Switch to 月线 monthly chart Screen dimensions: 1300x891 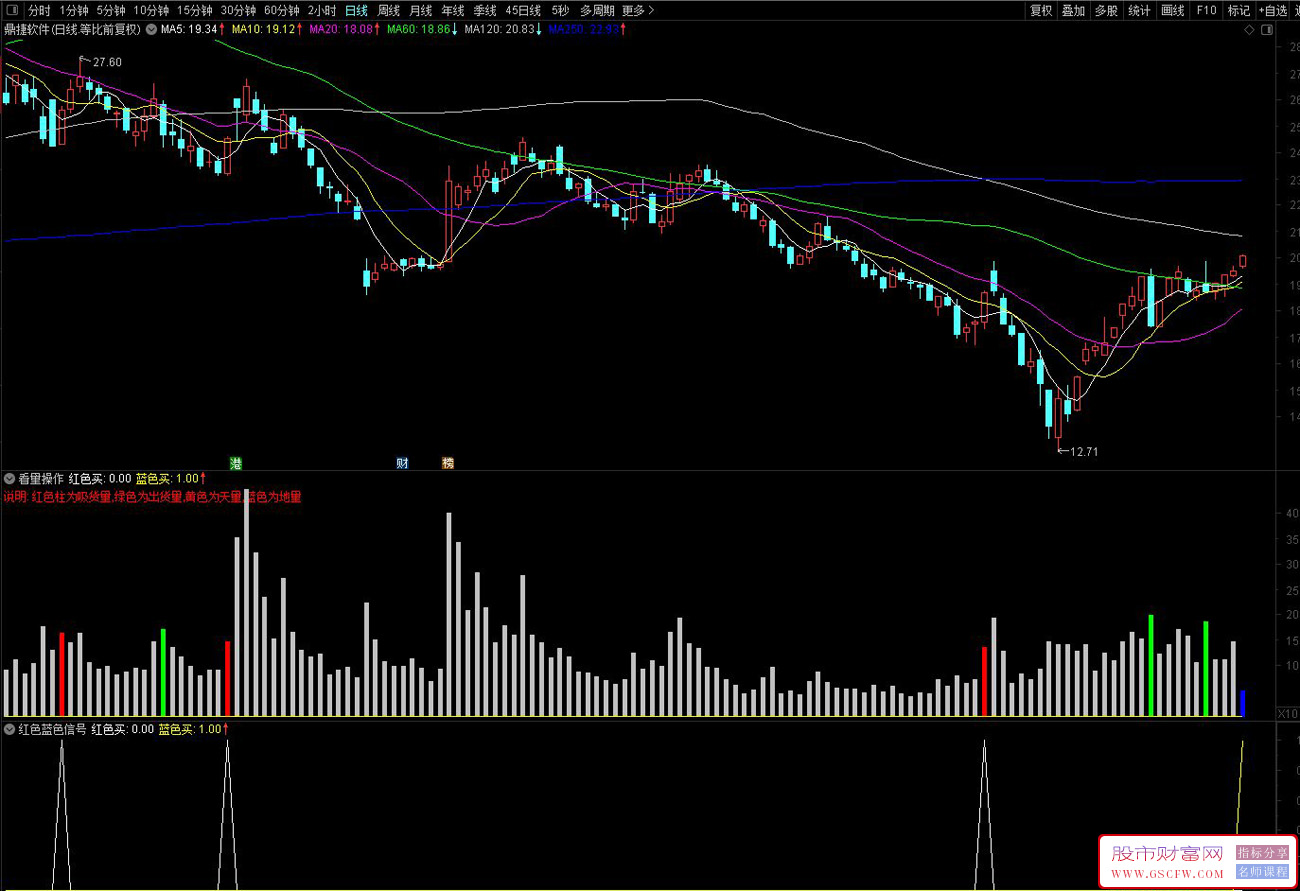(421, 10)
